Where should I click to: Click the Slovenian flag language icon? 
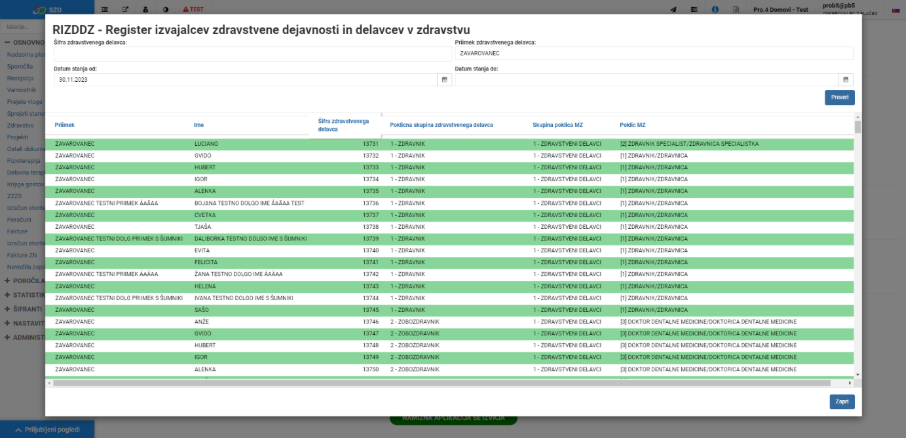point(895,9)
